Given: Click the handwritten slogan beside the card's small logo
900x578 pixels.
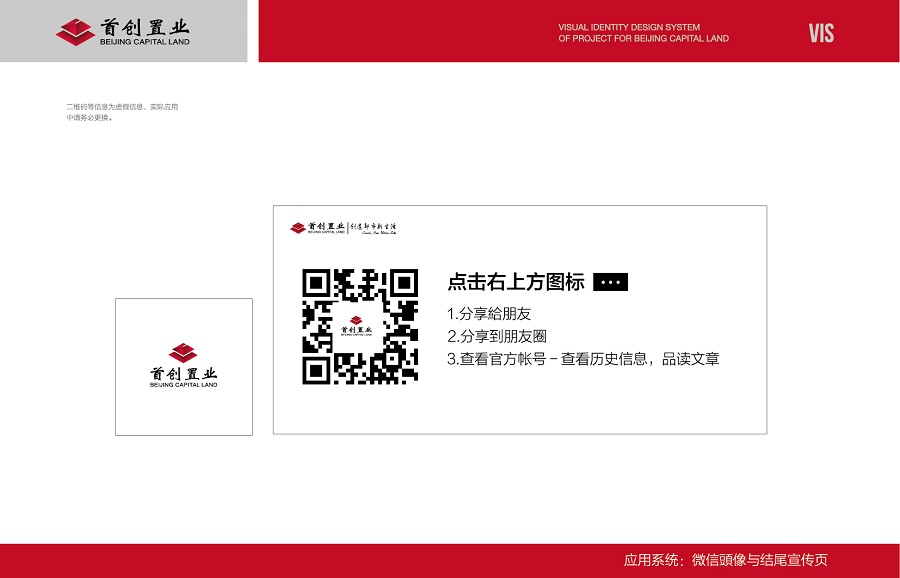Looking at the screenshot, I should pyautogui.click(x=374, y=228).
